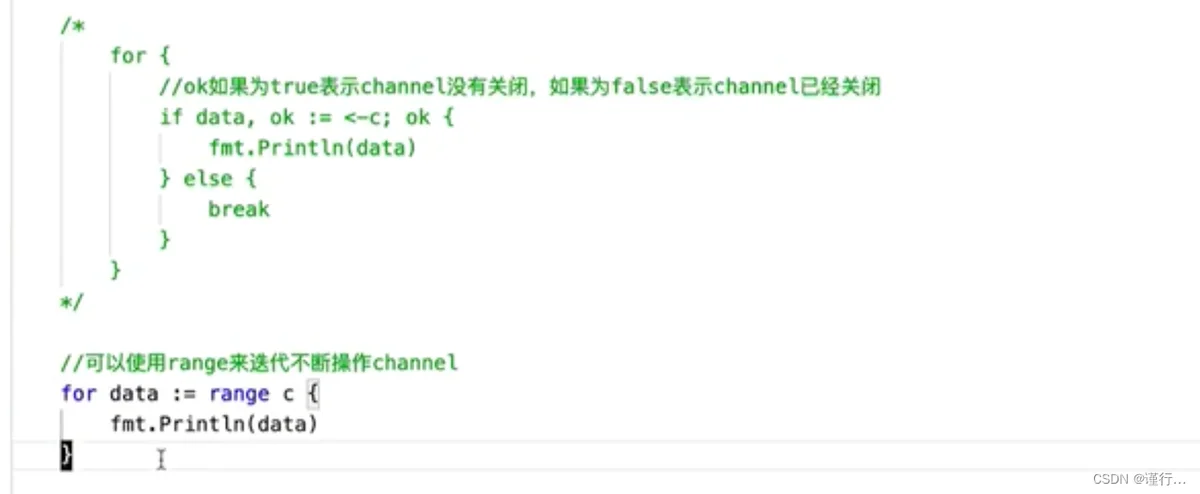Click the 'break' keyword
1200x494 pixels.
[x=239, y=209]
